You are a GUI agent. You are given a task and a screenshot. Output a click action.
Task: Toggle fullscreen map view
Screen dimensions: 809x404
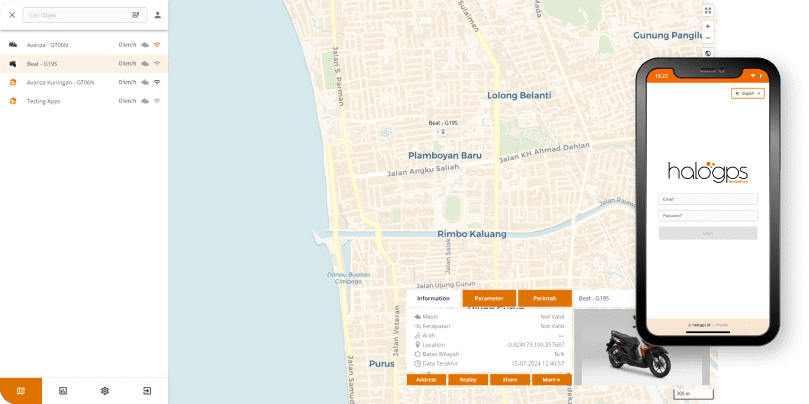coord(708,10)
